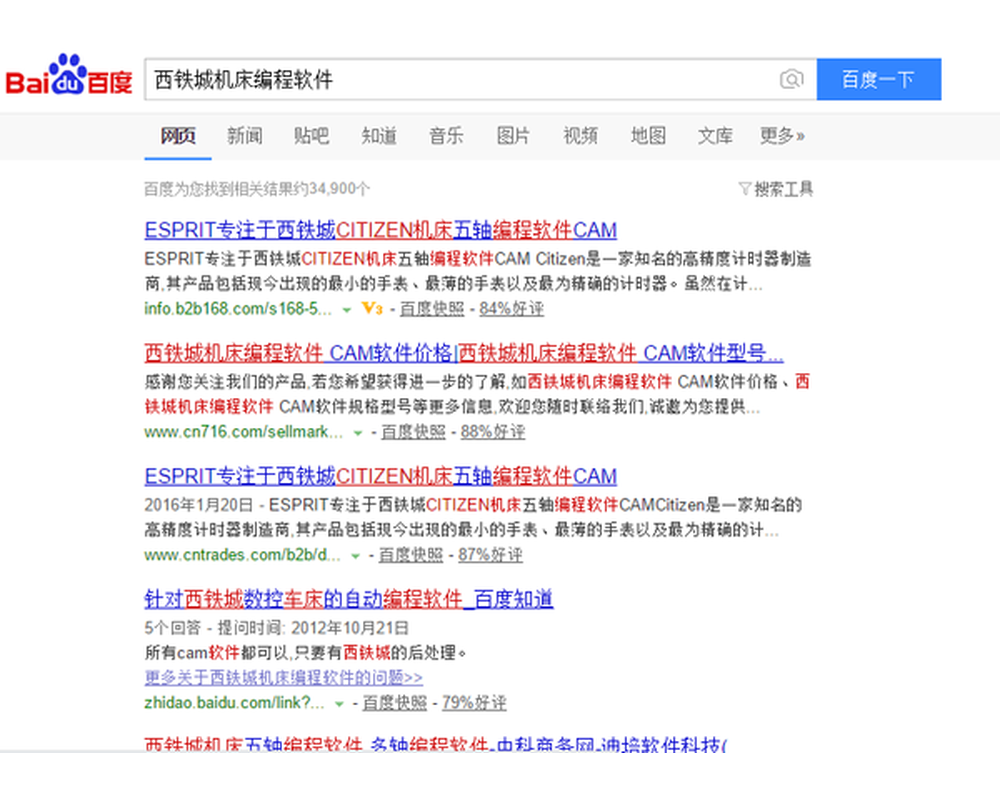1000x800 pixels.
Task: Open camera image search in search box
Action: point(791,80)
